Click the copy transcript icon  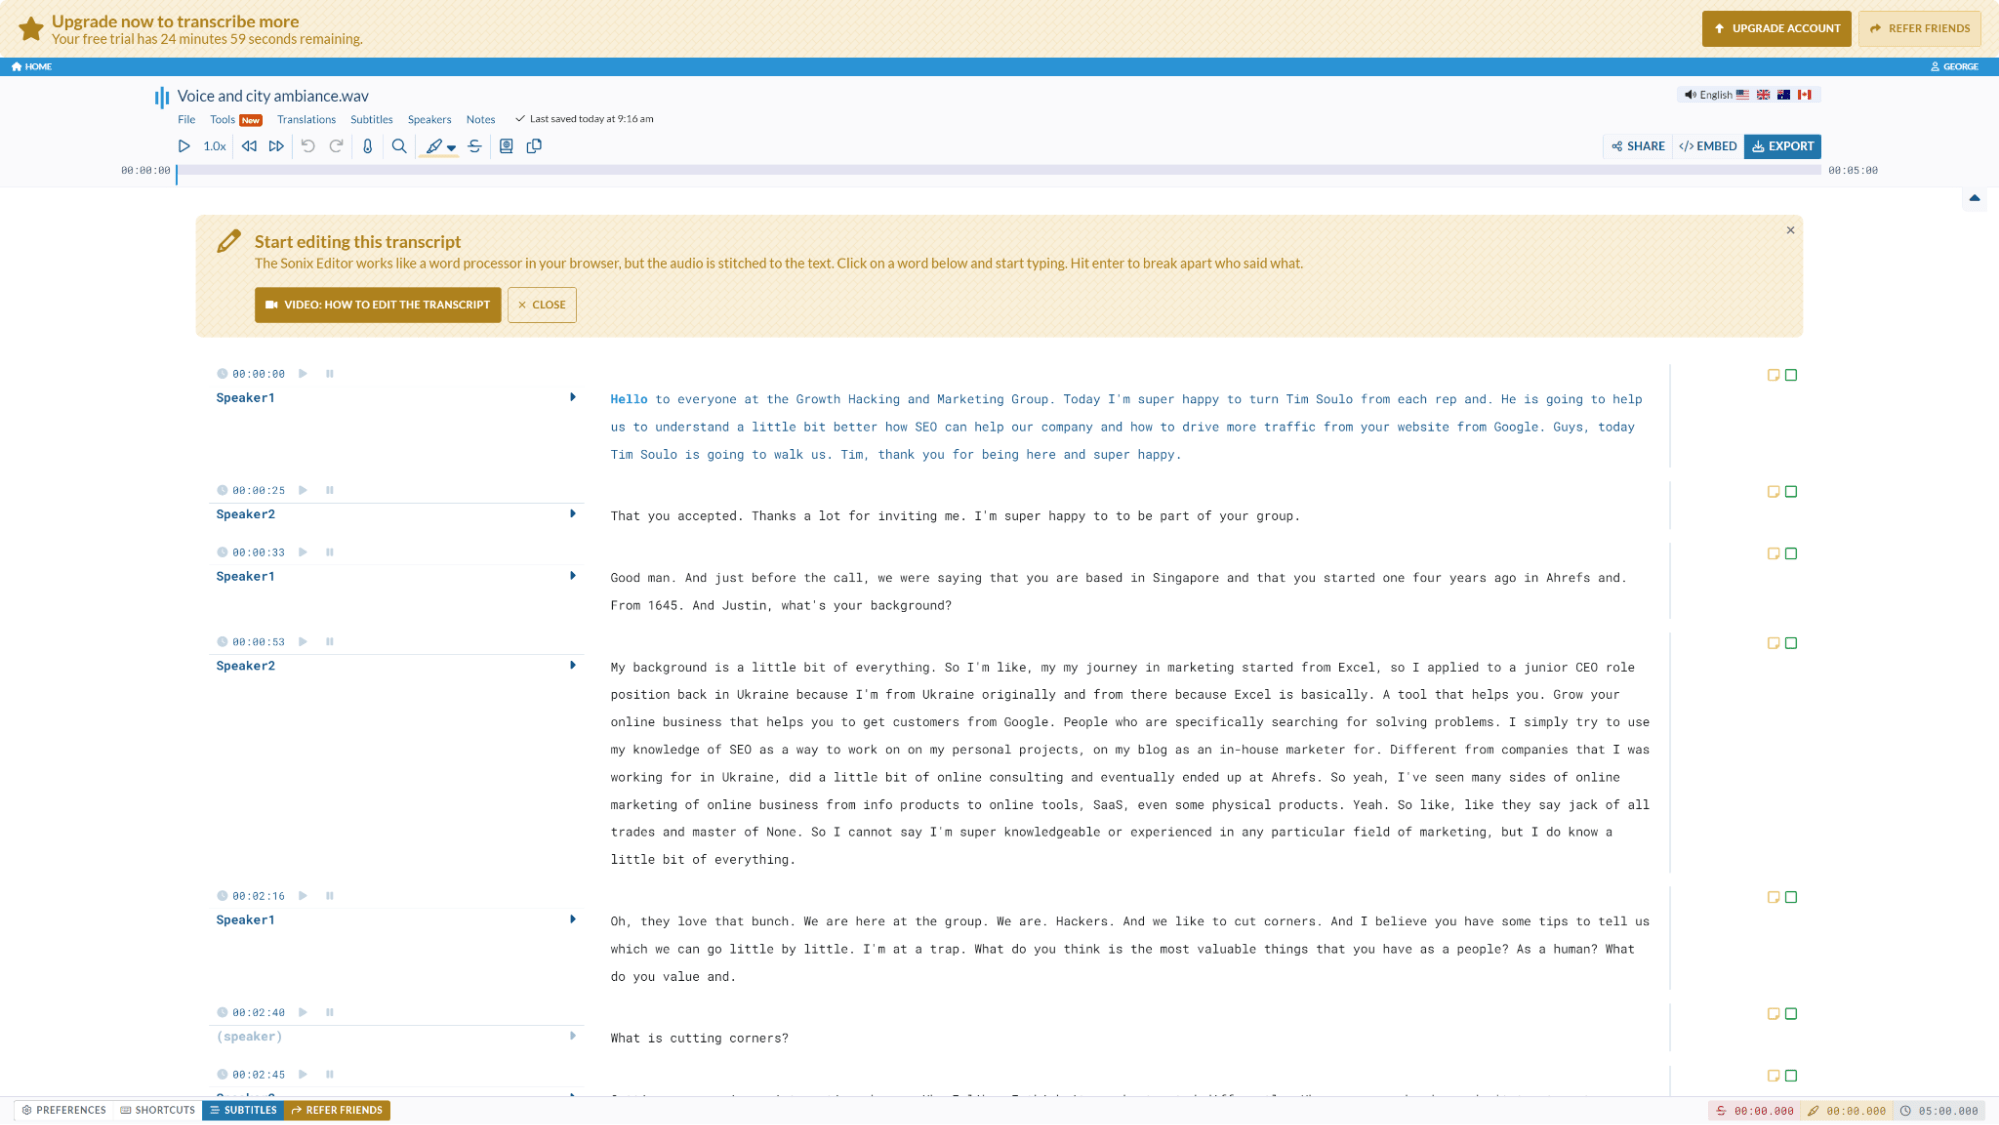coord(534,146)
